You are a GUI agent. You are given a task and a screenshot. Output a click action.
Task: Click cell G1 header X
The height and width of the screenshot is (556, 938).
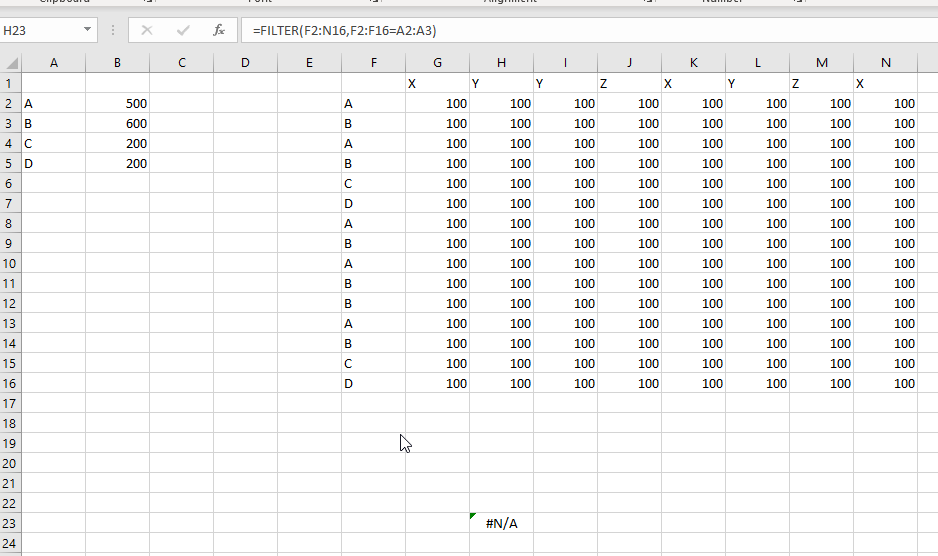[437, 83]
